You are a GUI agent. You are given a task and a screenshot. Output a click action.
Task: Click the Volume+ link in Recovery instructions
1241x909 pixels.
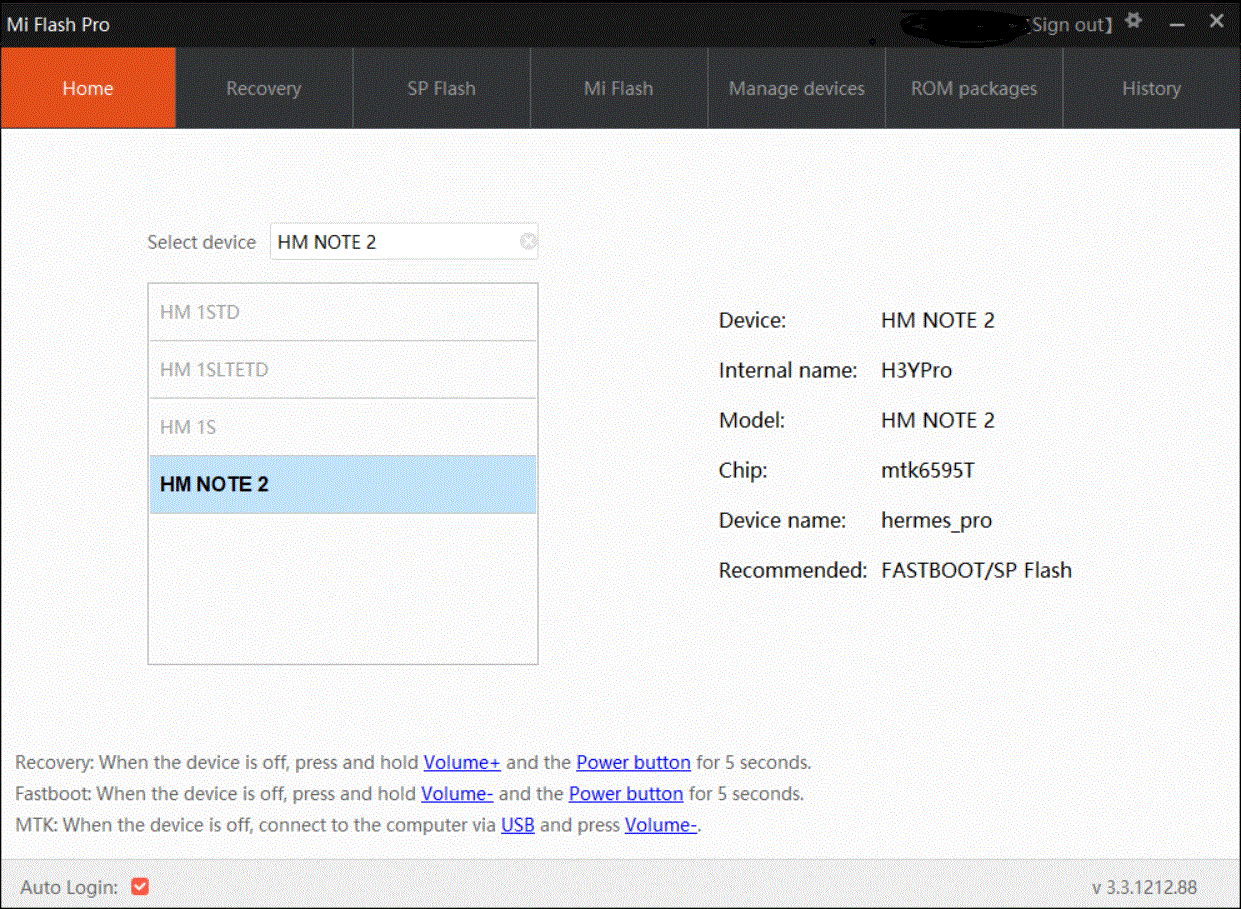coord(461,762)
